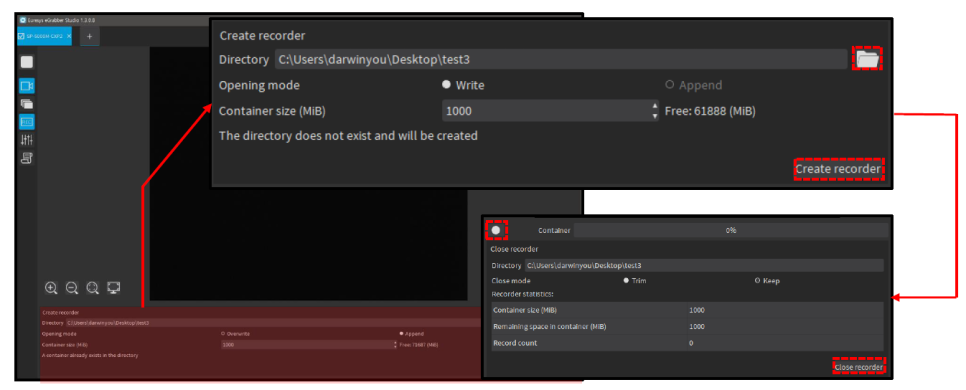Choose the Trim close mode
The width and height of the screenshot is (966, 390).
pos(635,280)
